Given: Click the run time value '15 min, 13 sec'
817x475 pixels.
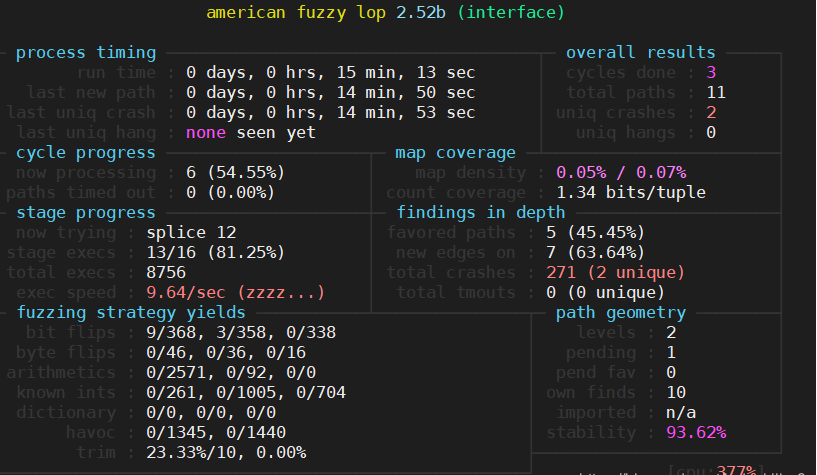Looking at the screenshot, I should tap(405, 72).
